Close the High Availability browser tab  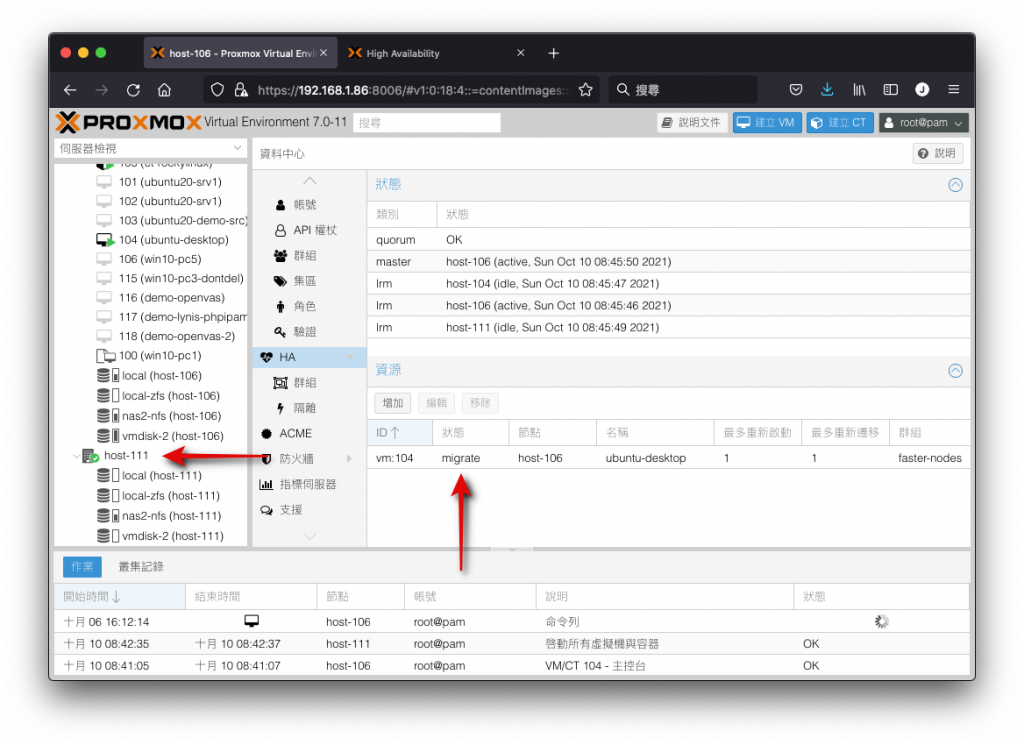[x=520, y=53]
